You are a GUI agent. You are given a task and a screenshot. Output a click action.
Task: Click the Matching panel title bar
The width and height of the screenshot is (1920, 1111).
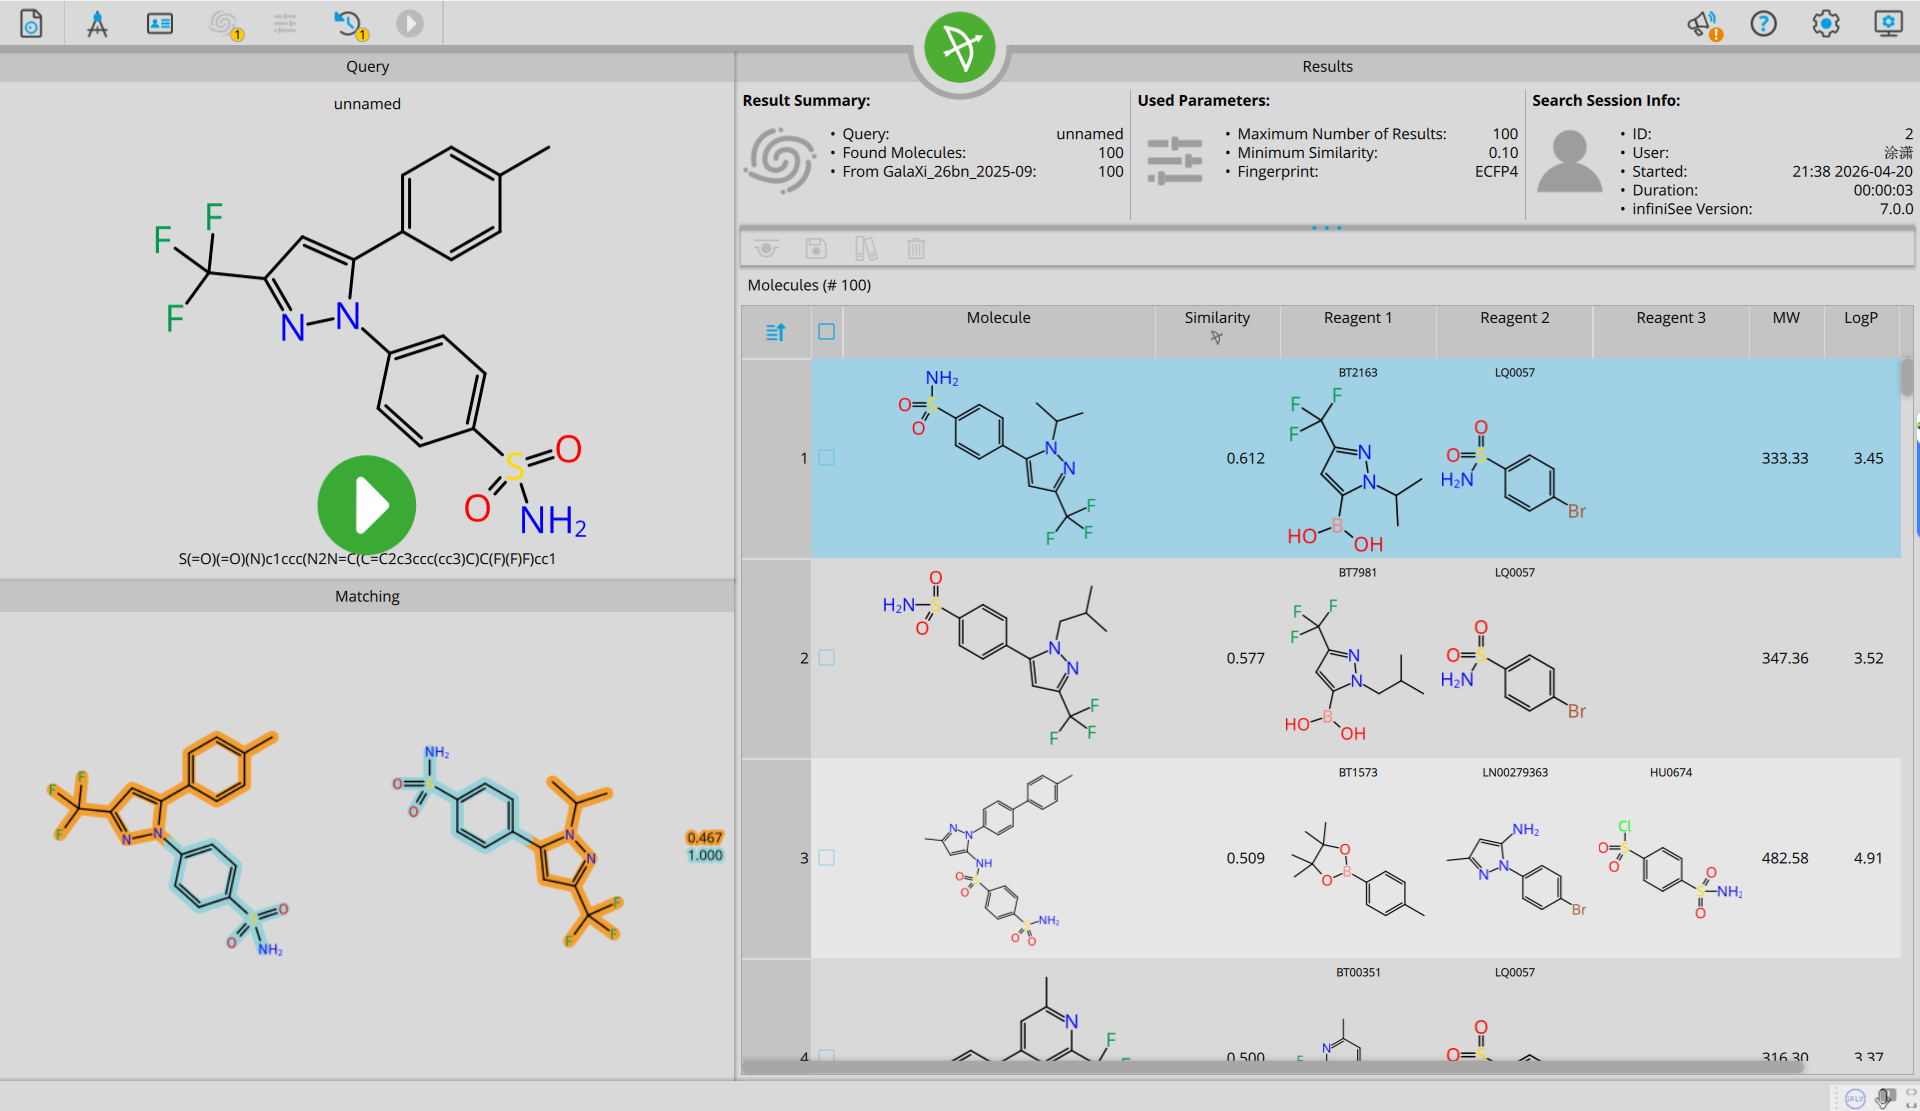pyautogui.click(x=367, y=596)
